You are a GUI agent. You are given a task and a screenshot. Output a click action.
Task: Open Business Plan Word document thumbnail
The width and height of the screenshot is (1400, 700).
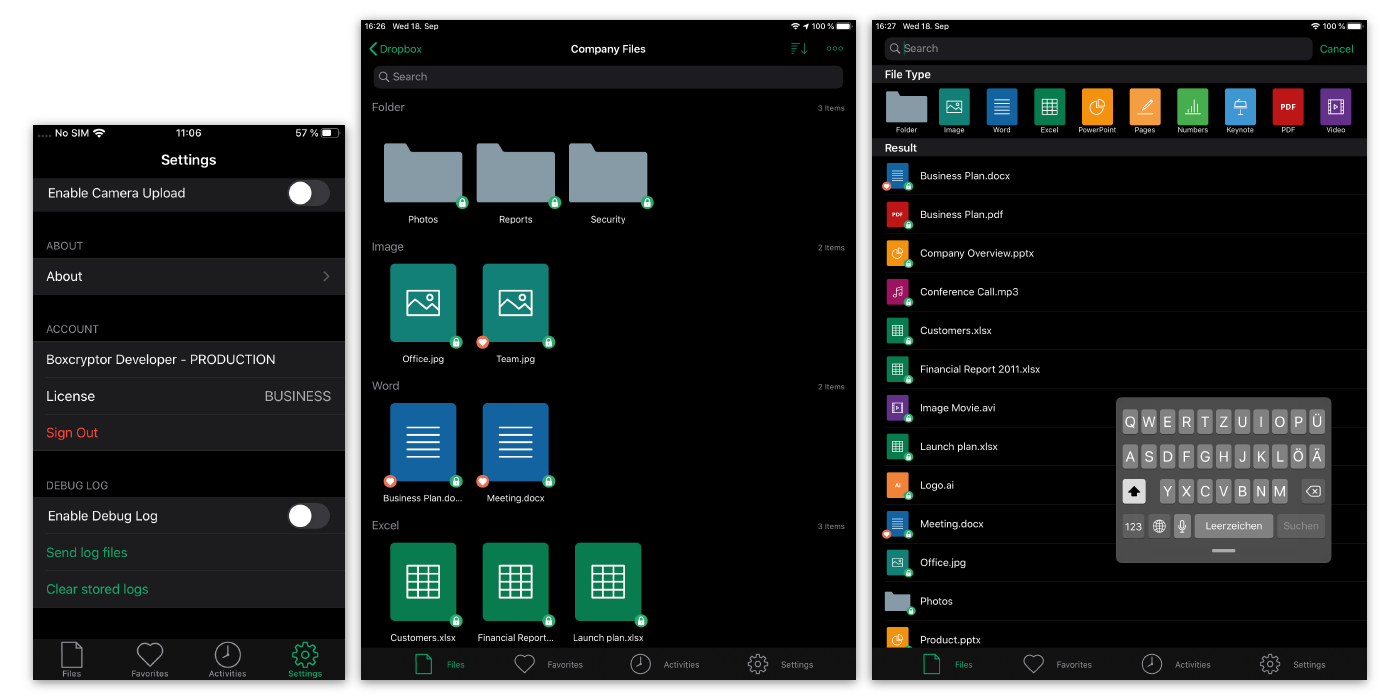click(423, 443)
